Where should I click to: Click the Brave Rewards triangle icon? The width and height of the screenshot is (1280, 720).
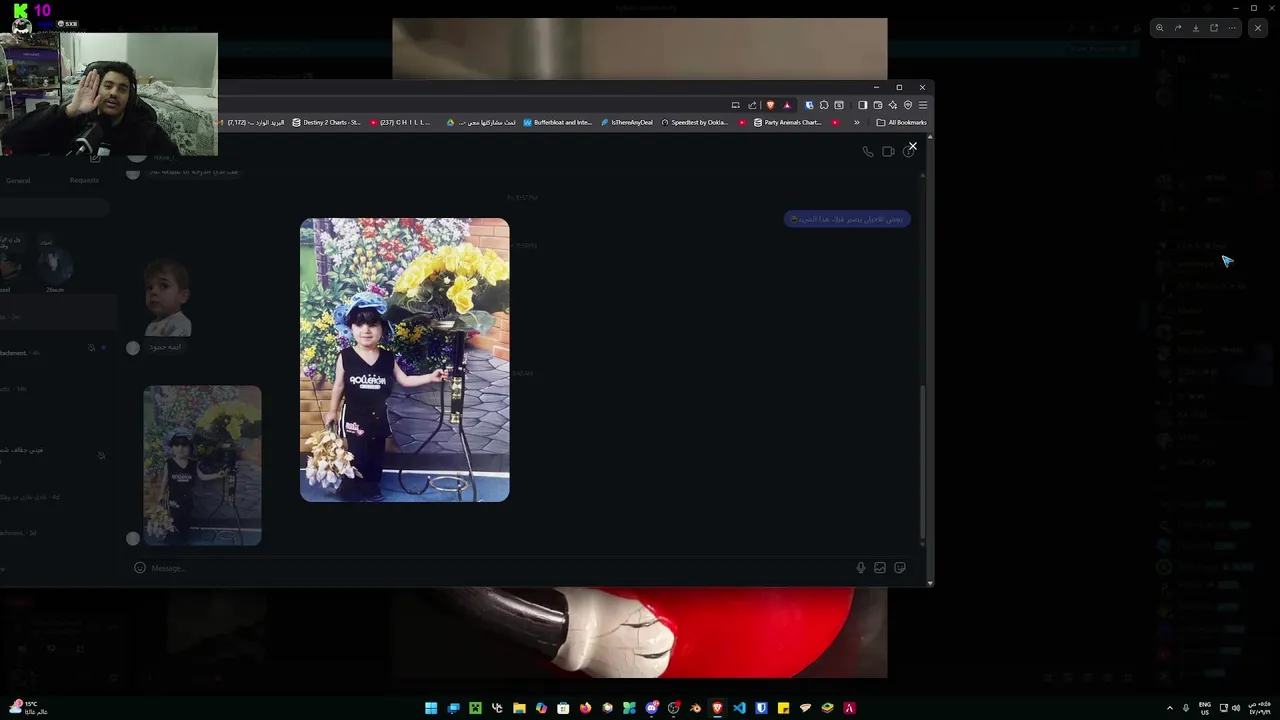(787, 105)
